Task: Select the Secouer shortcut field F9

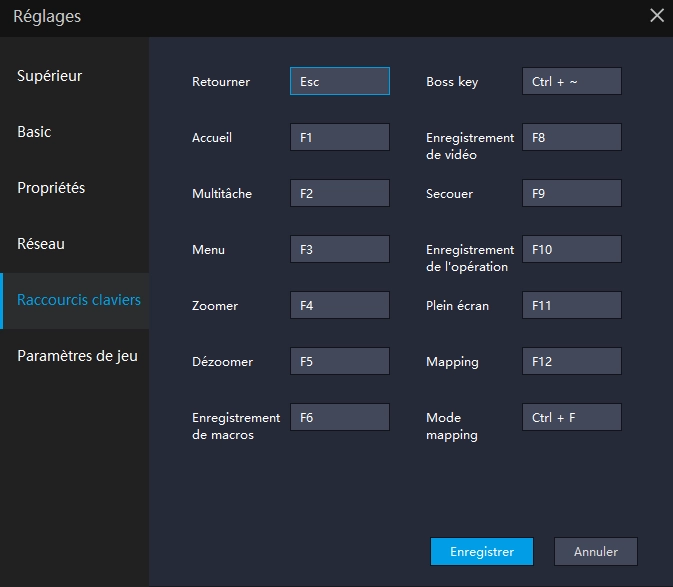Action: tap(571, 193)
